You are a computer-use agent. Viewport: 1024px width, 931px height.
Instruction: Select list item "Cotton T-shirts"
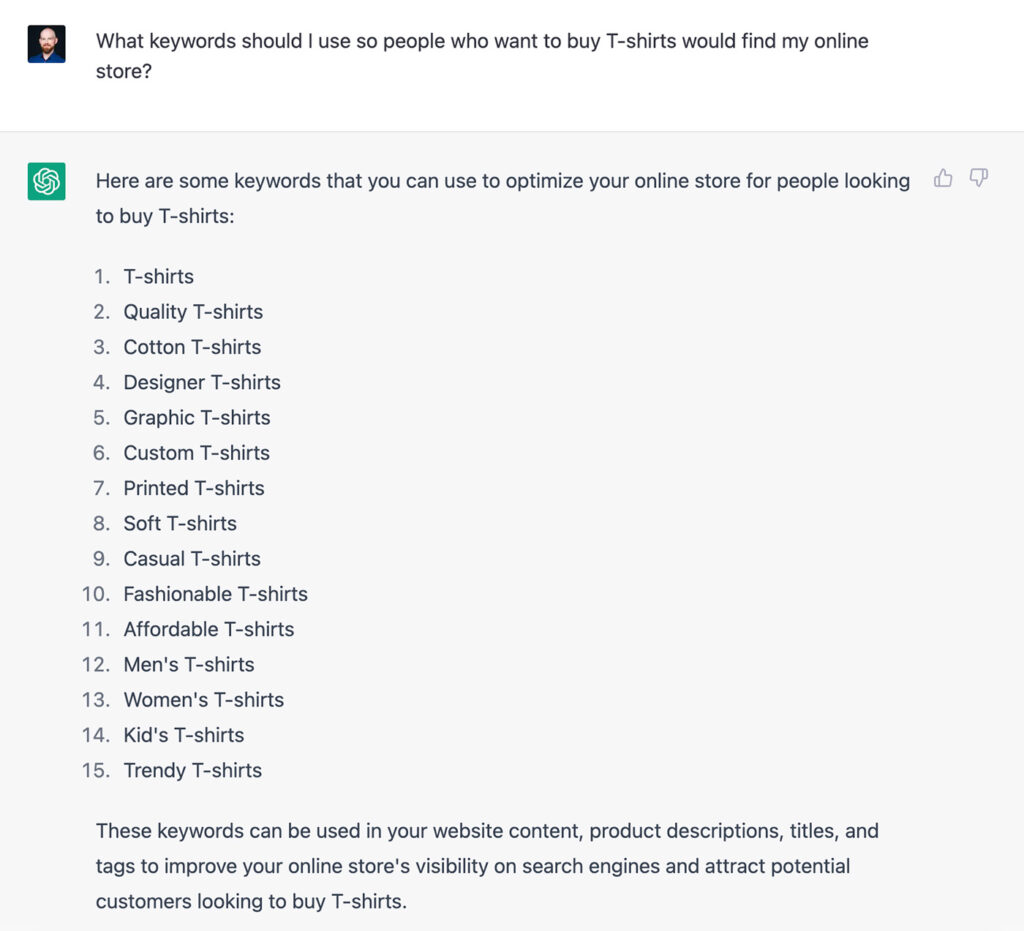point(192,347)
